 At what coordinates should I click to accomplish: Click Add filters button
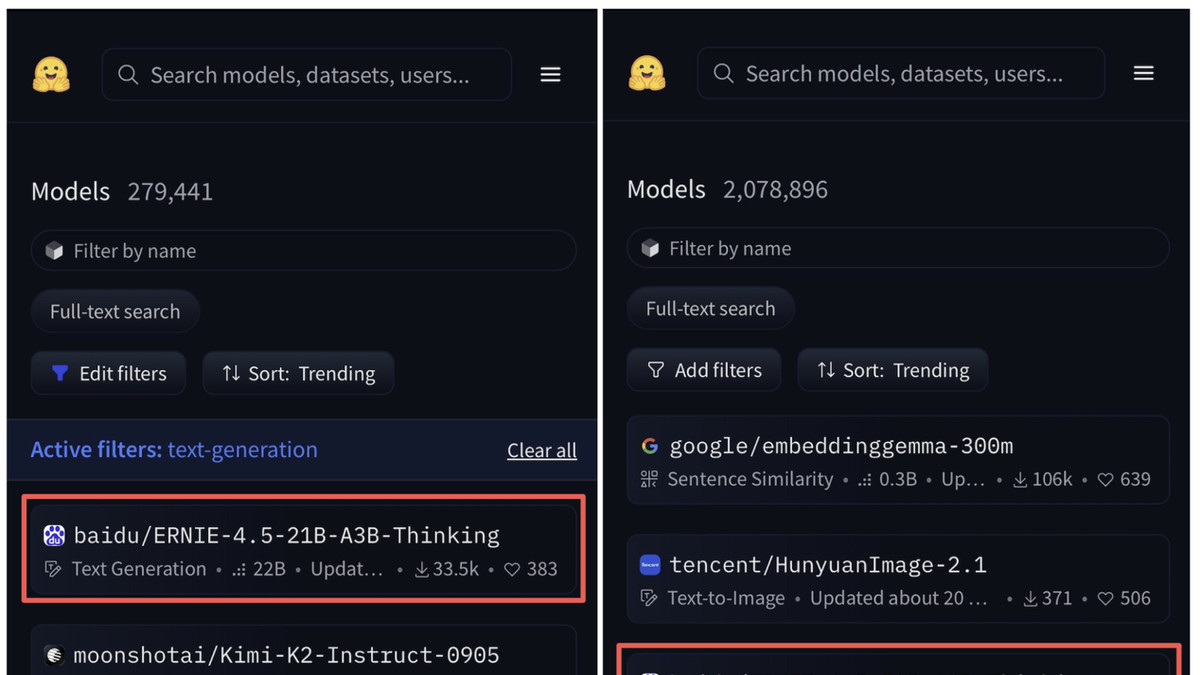pos(704,370)
